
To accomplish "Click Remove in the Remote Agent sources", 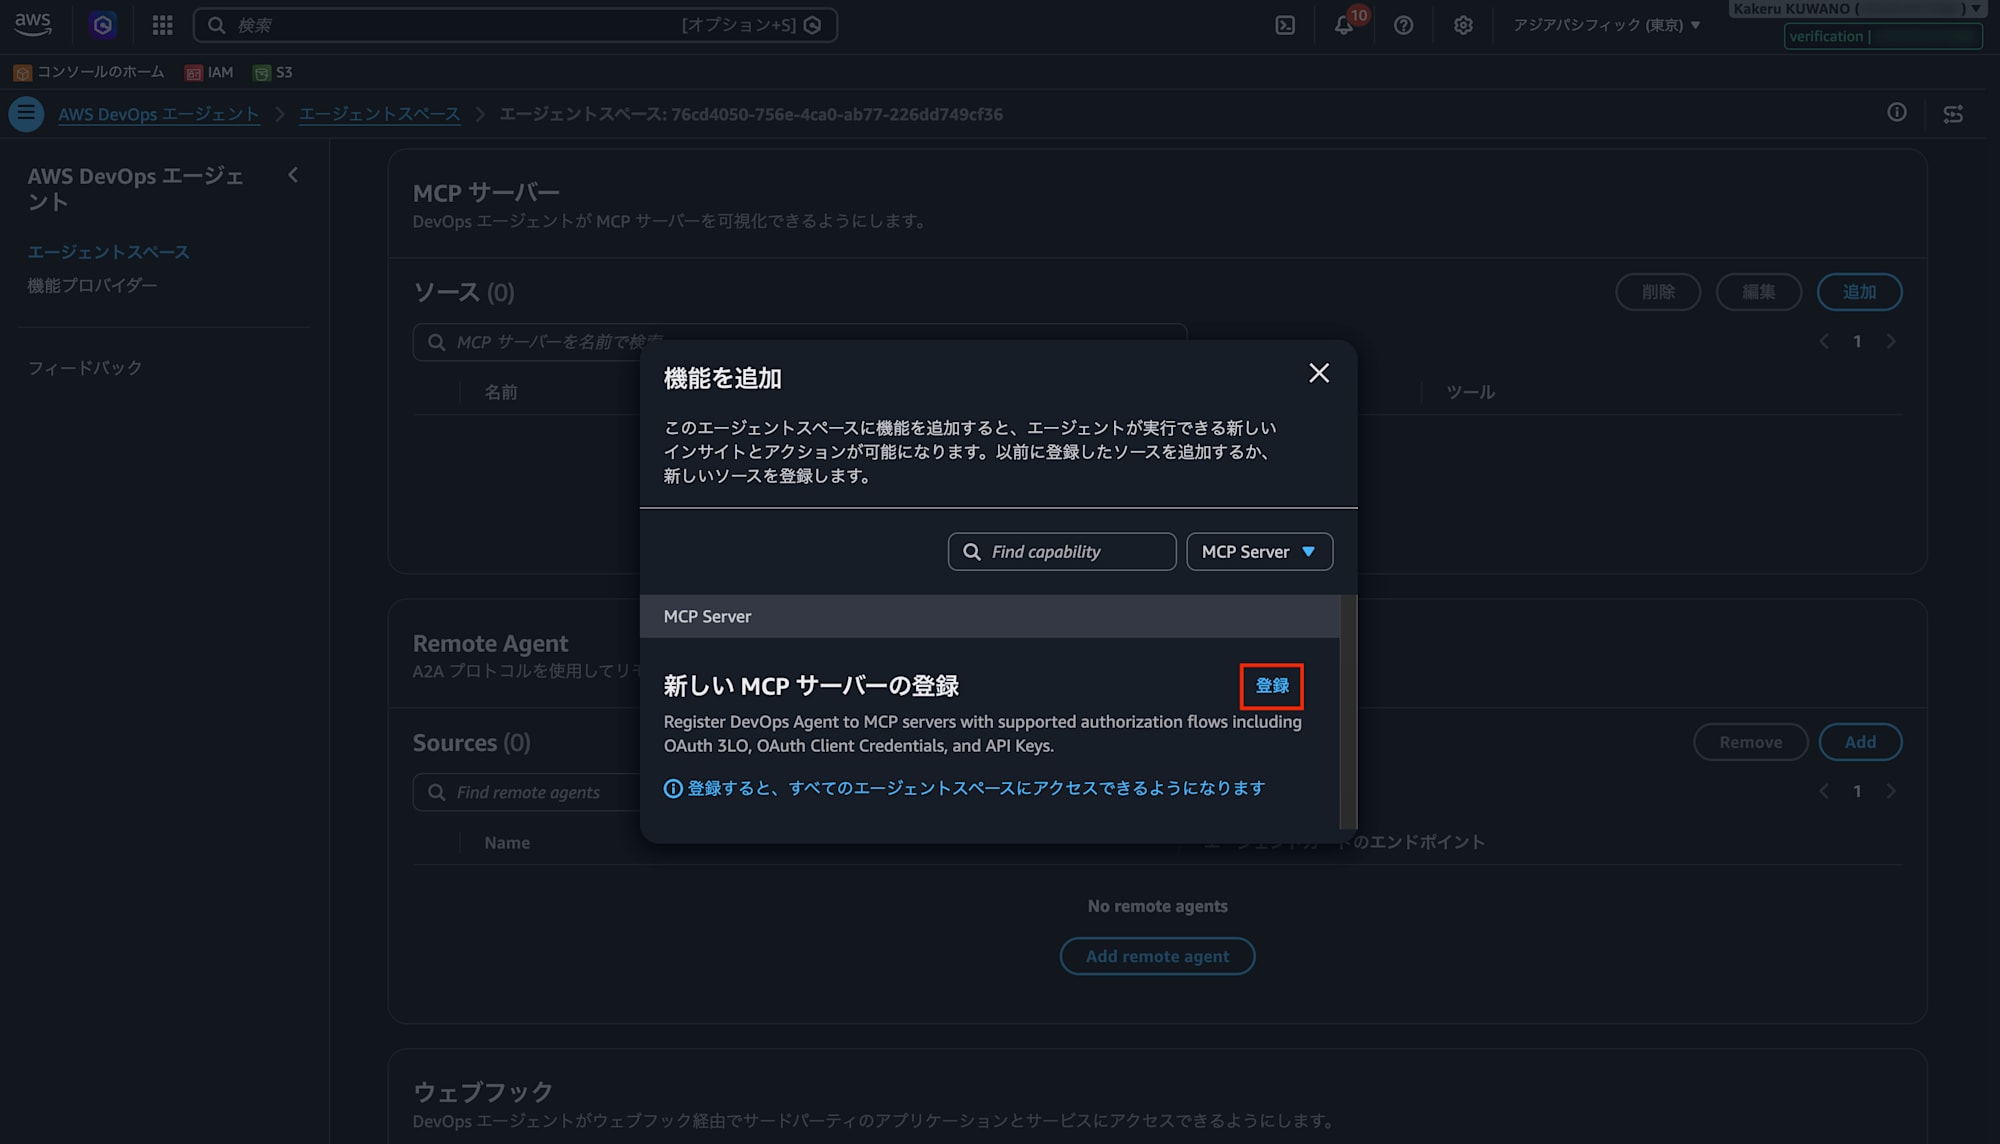I will click(x=1751, y=742).
